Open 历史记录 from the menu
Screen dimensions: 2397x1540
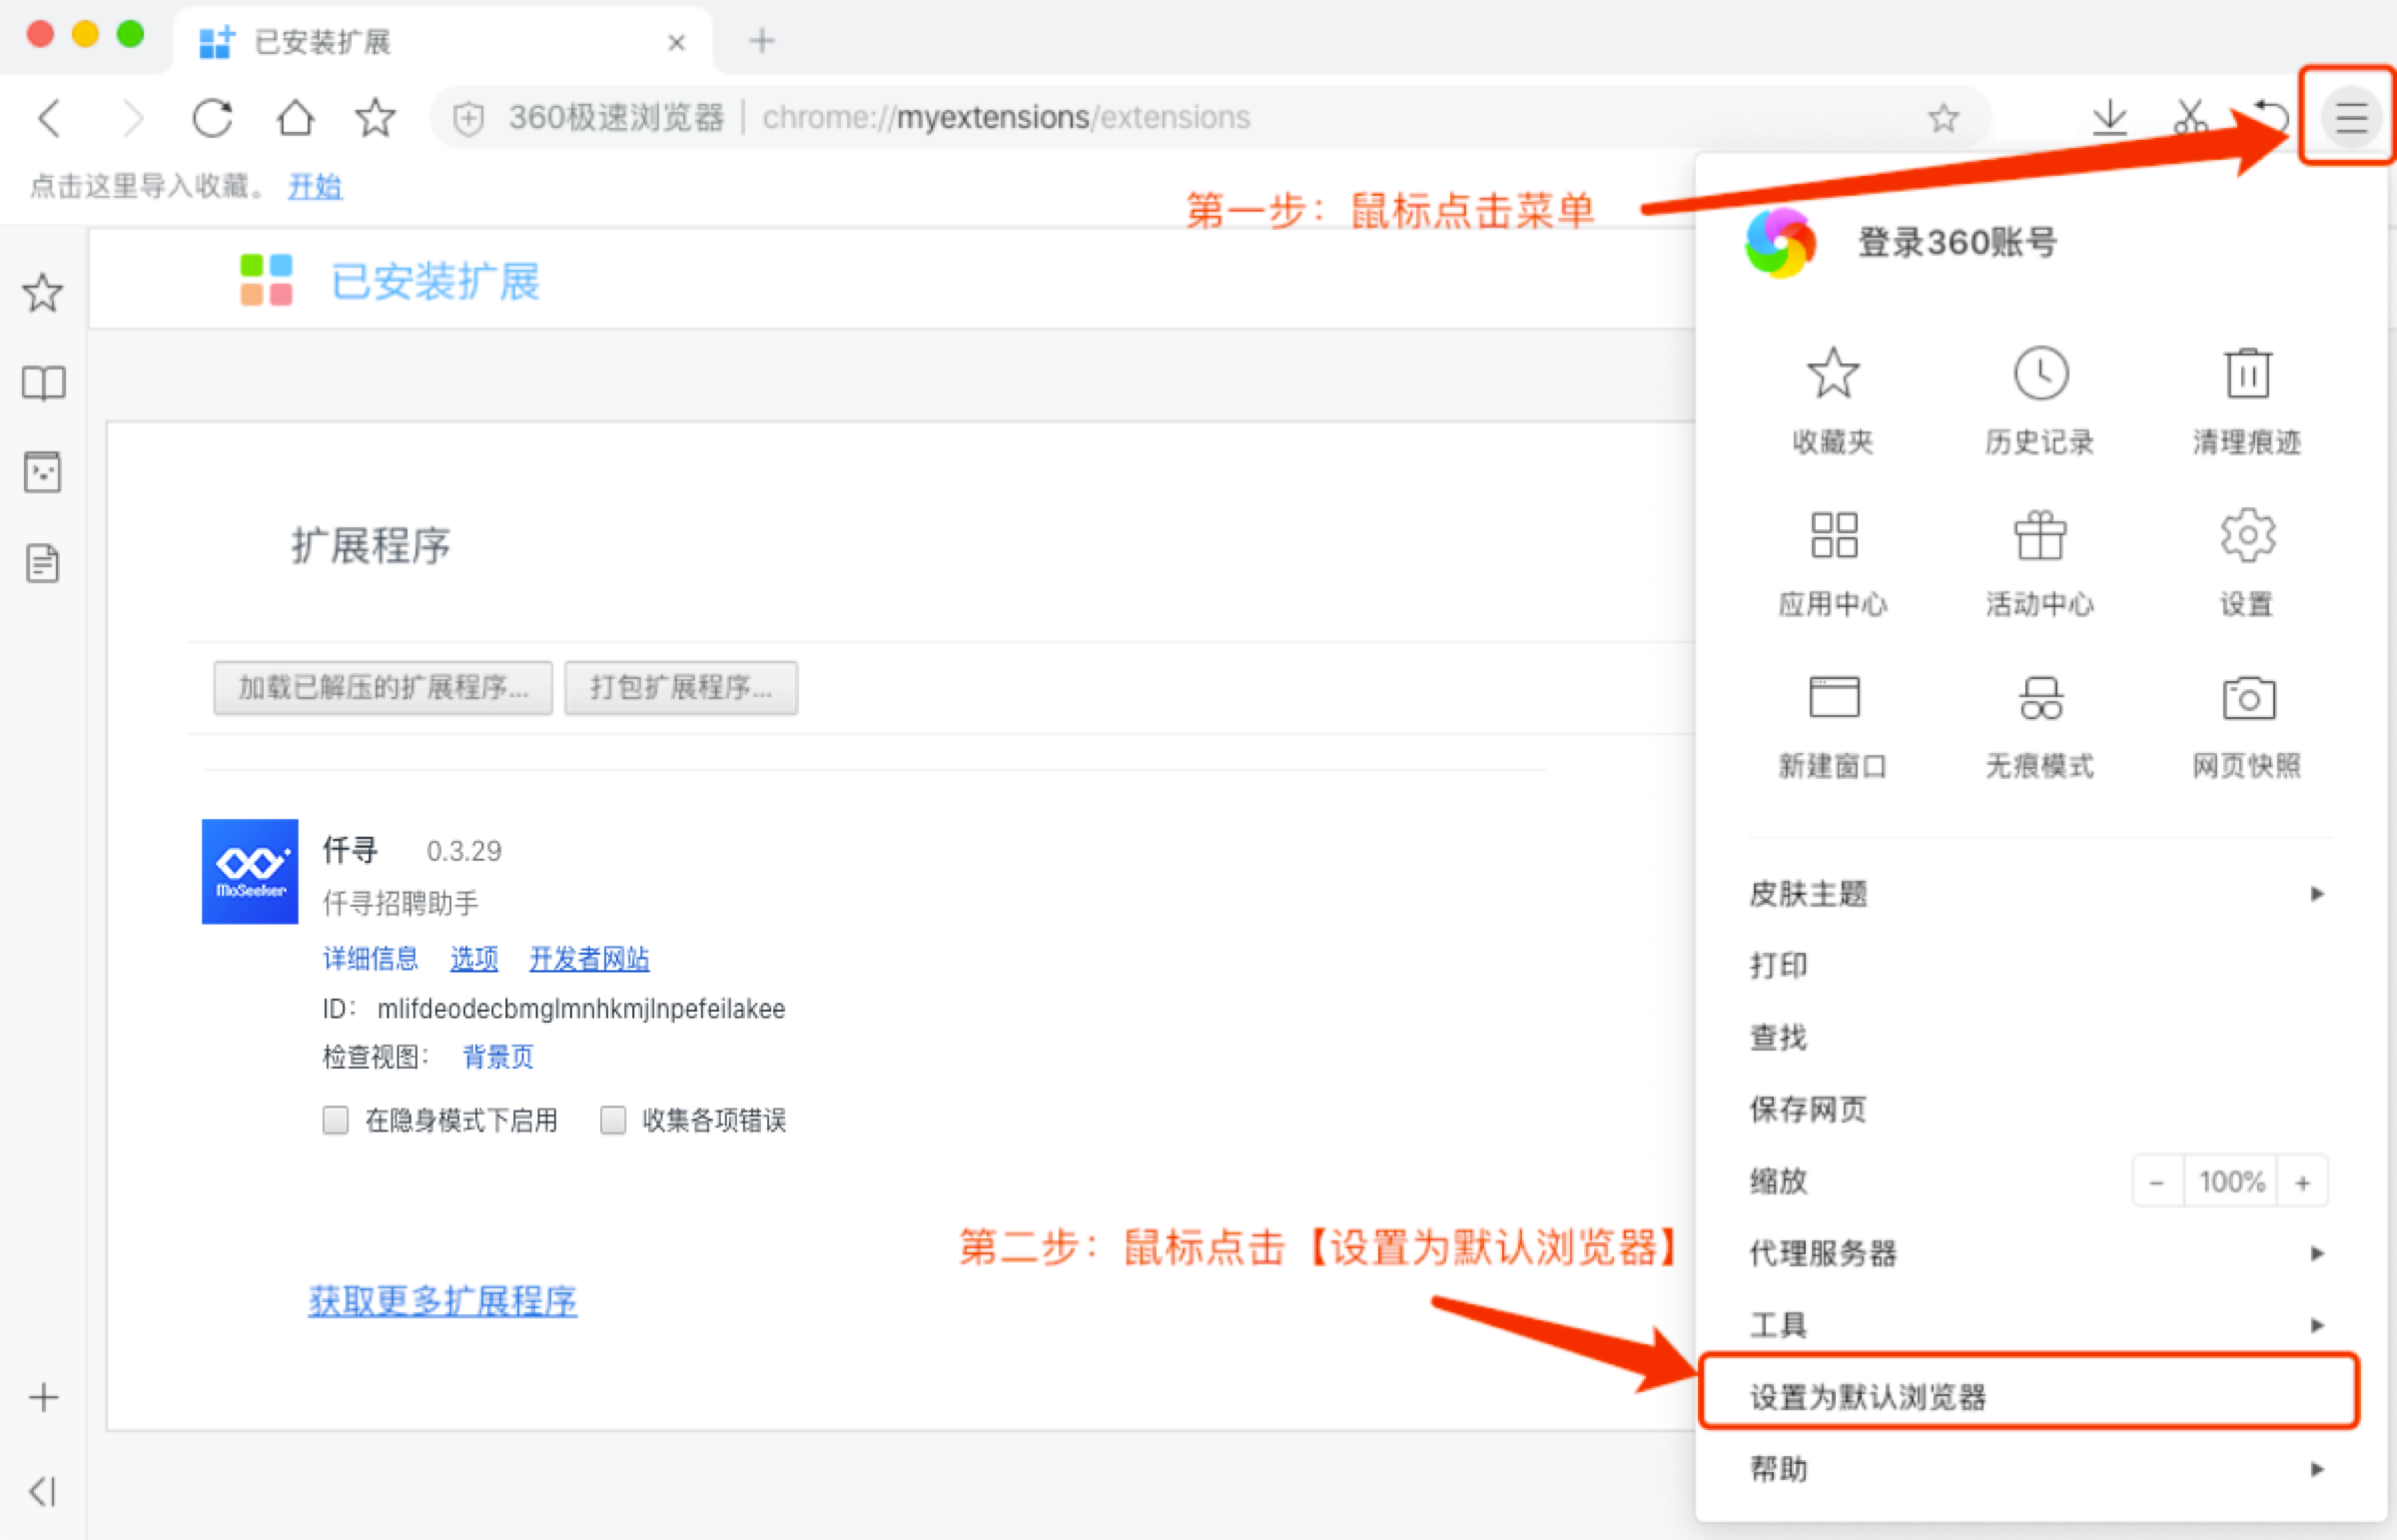(2040, 401)
